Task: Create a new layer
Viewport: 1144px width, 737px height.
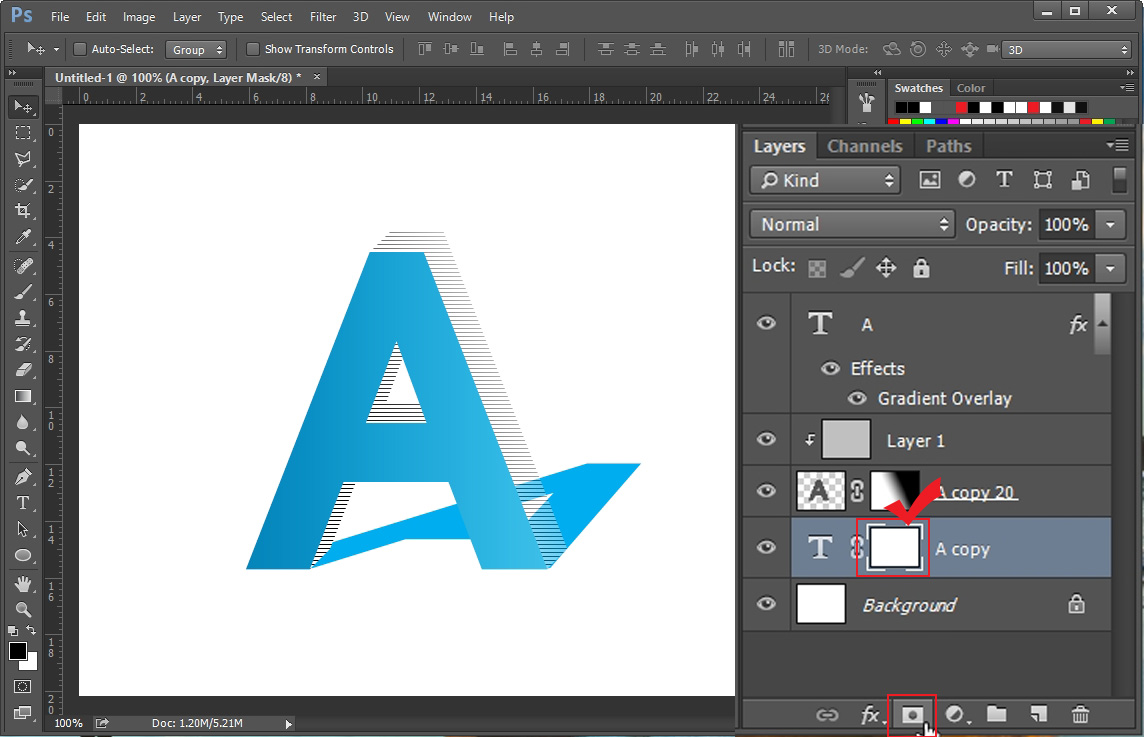Action: pyautogui.click(x=1038, y=714)
